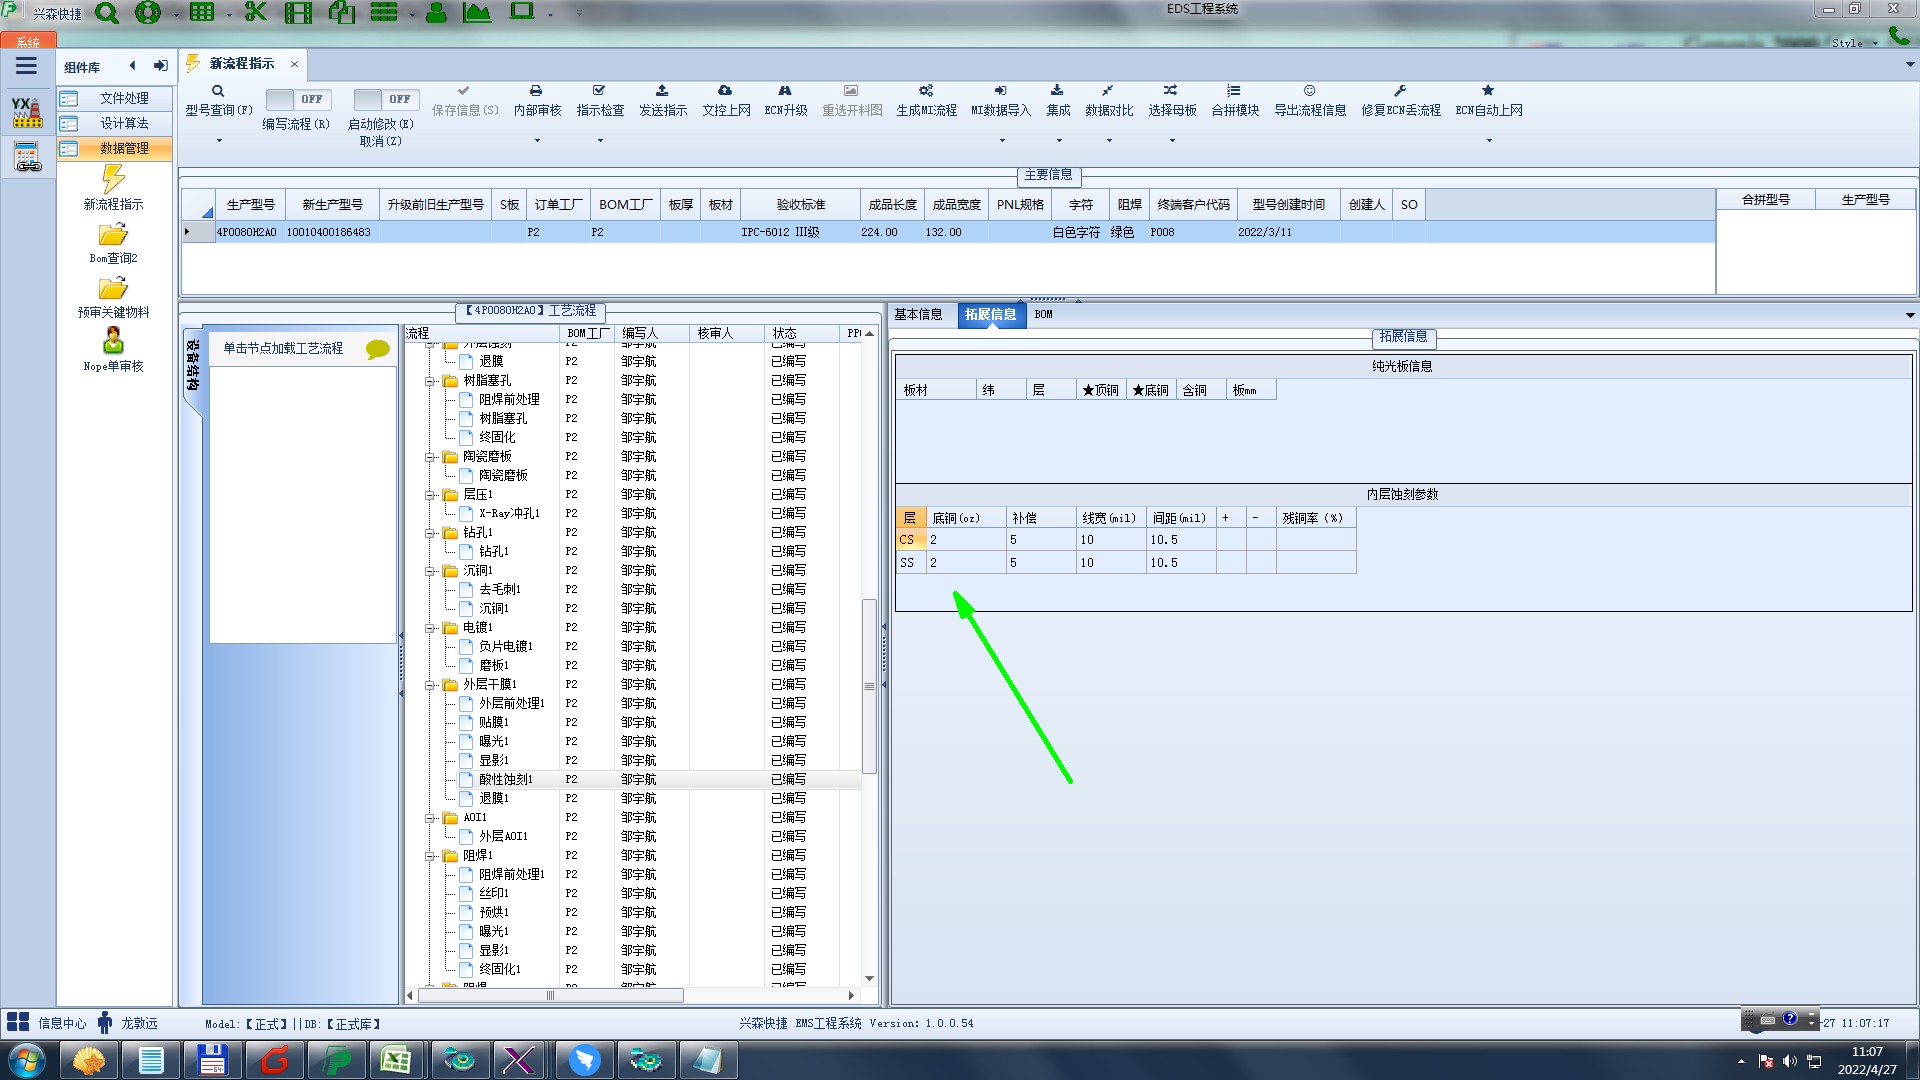
Task: Click the 导出流程信息 smiley icon
Action: click(1309, 91)
